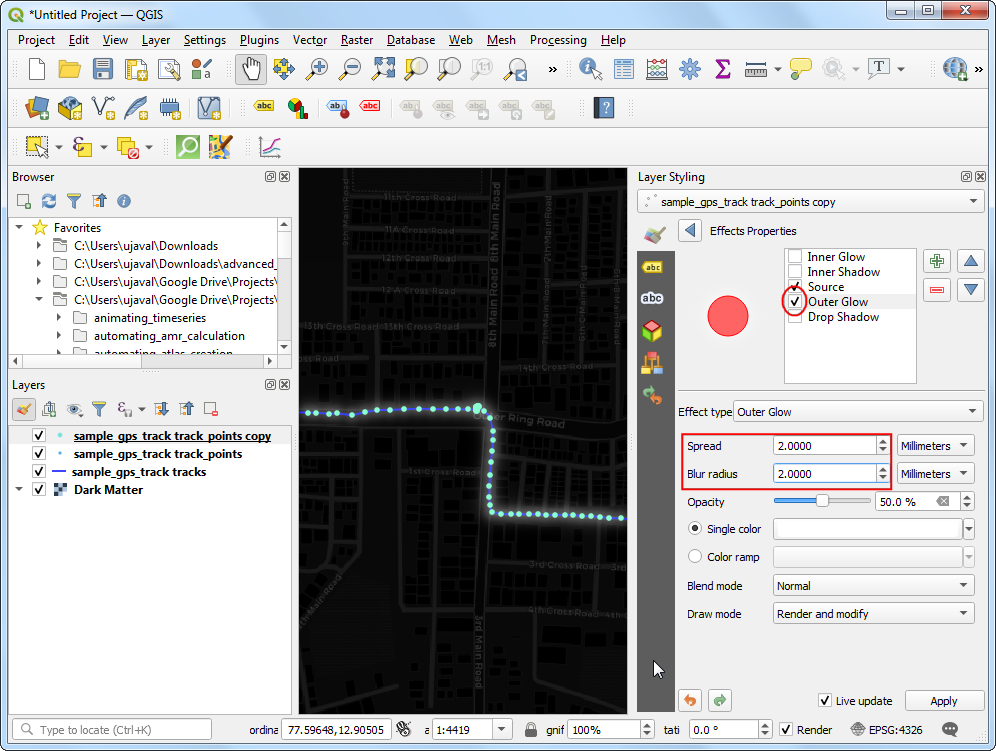Click the green plus add effect button
996x751 pixels.
pos(937,261)
